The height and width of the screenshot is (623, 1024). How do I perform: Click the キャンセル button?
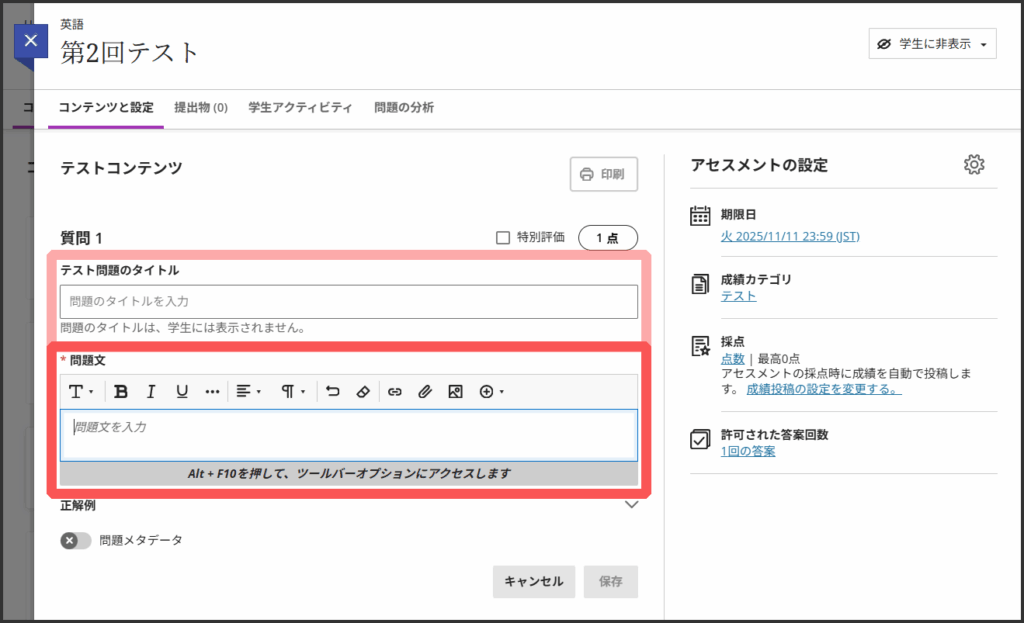tap(534, 581)
